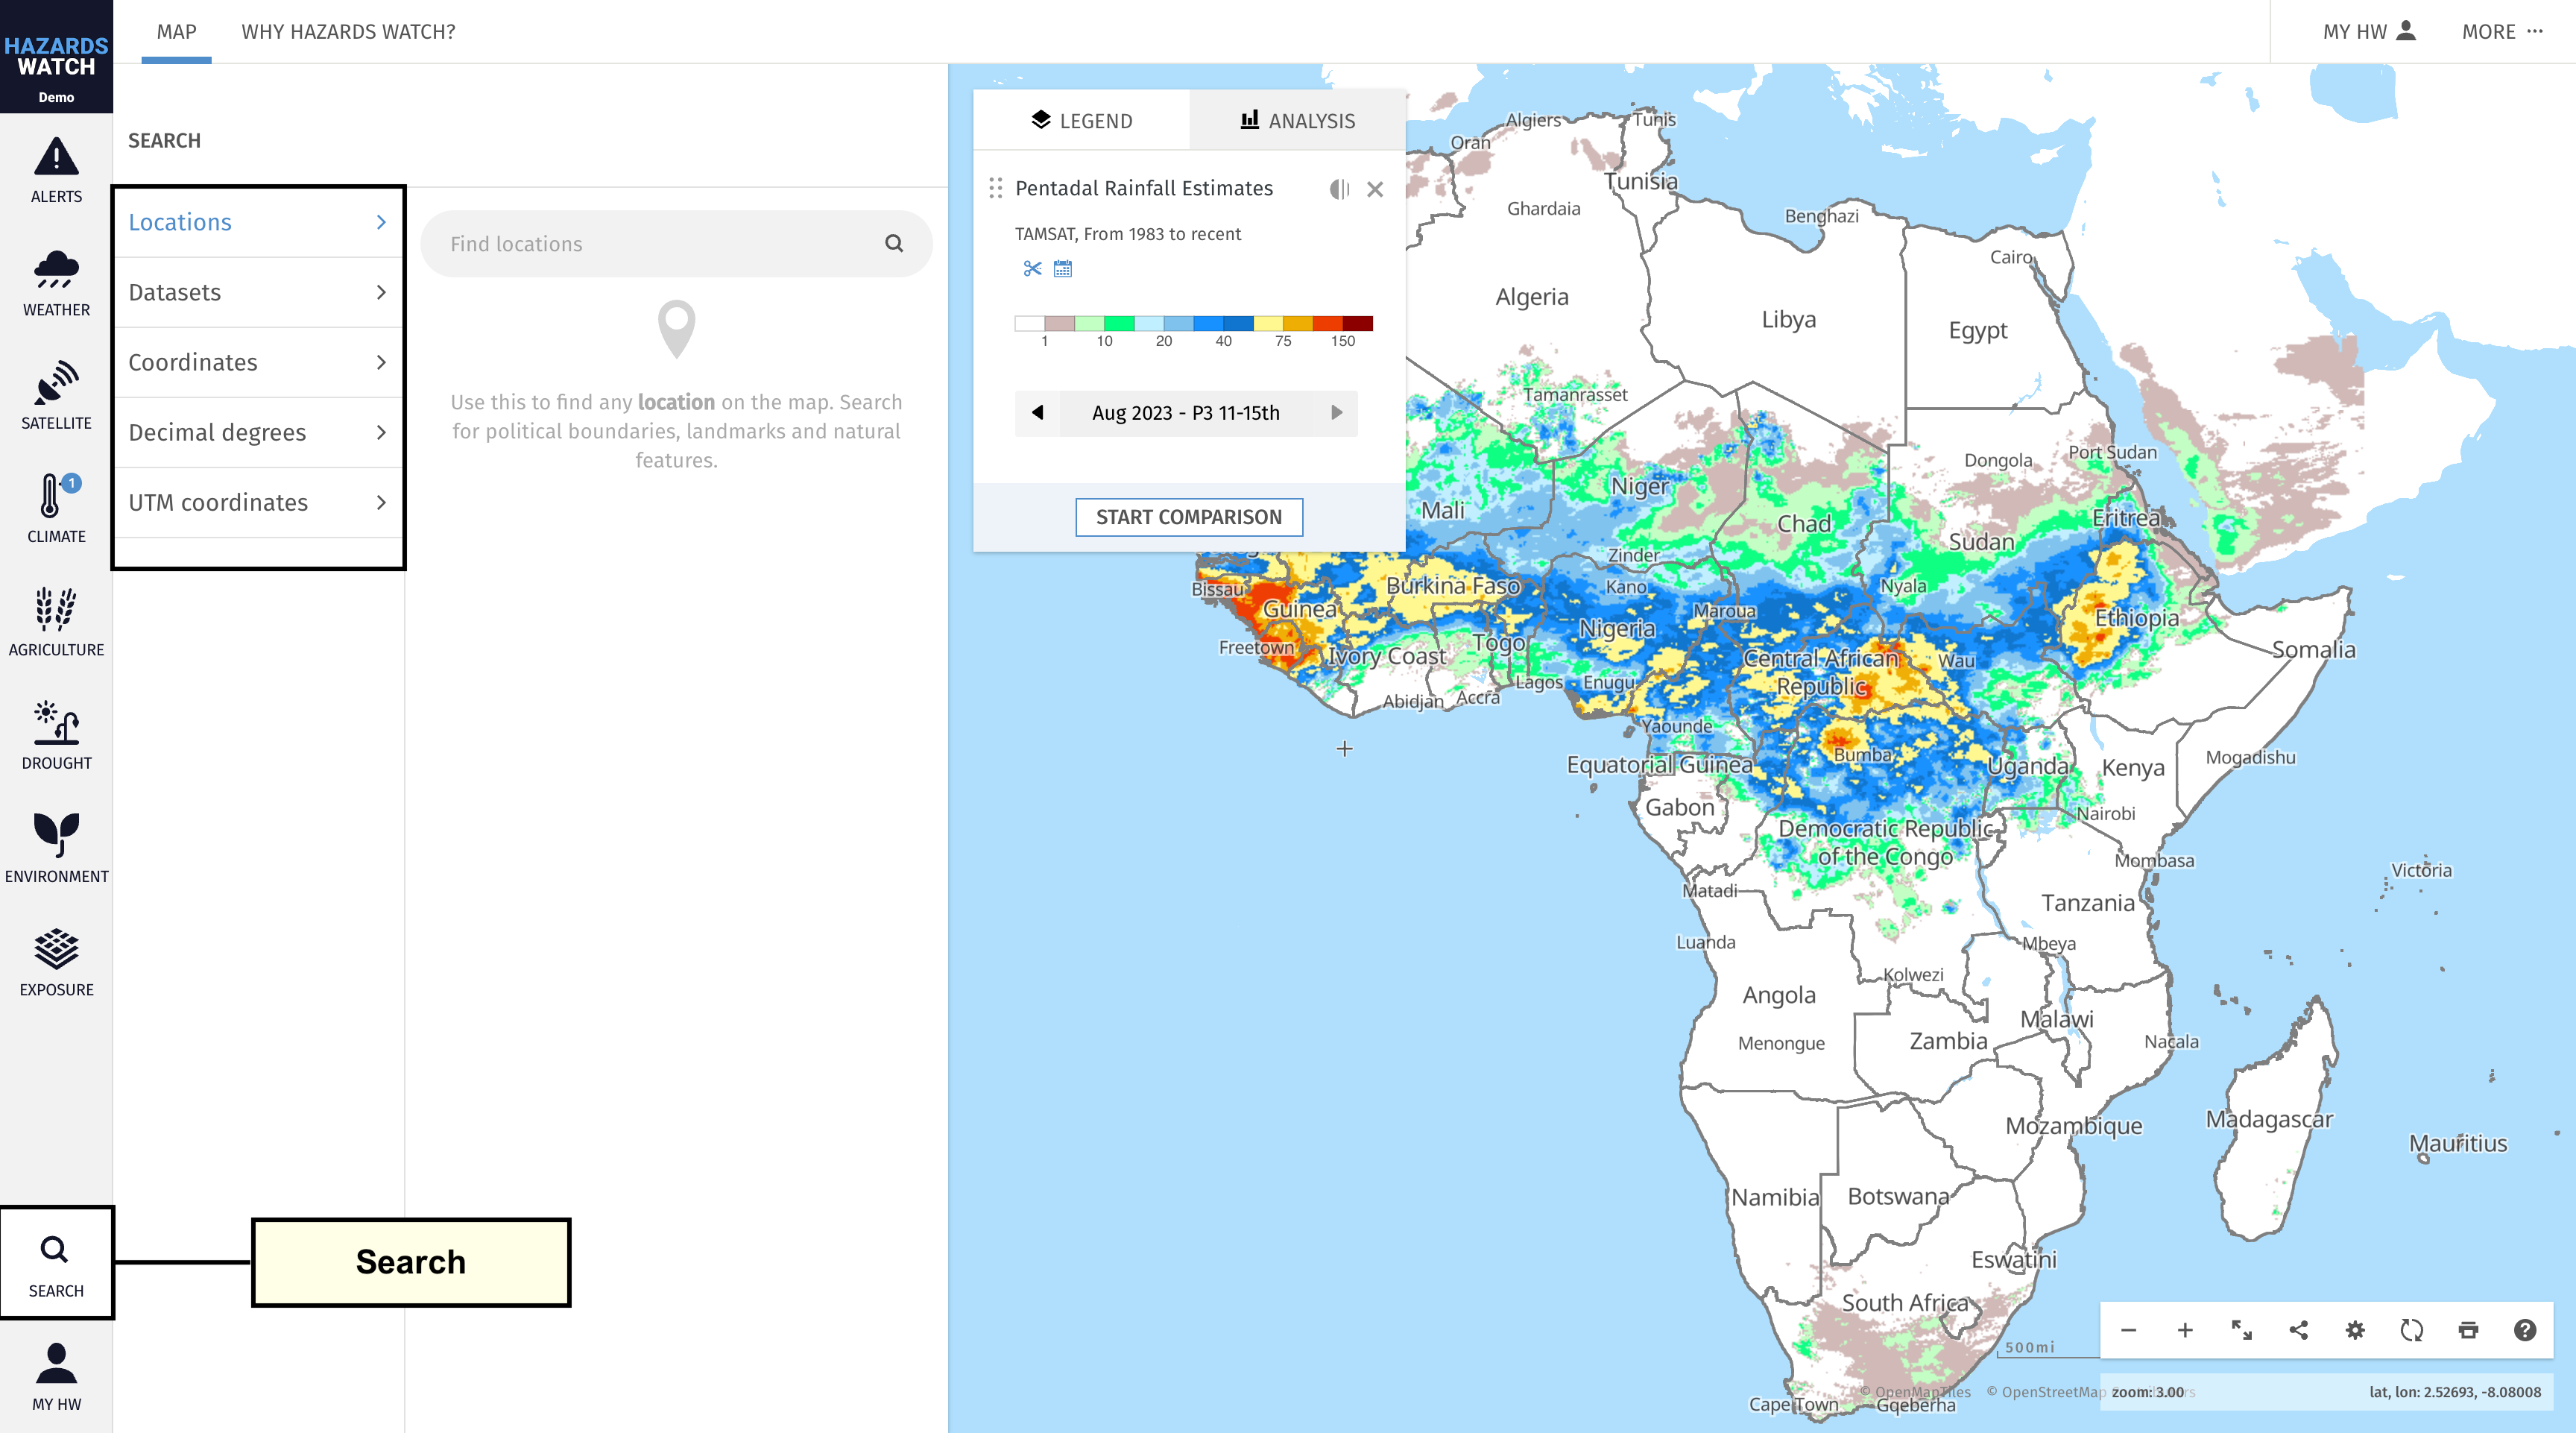Select the Satellite sidebar icon
The width and height of the screenshot is (2576, 1433).
pos(56,397)
